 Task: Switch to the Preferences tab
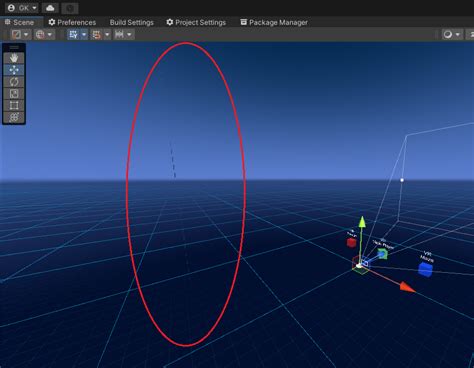pos(72,22)
